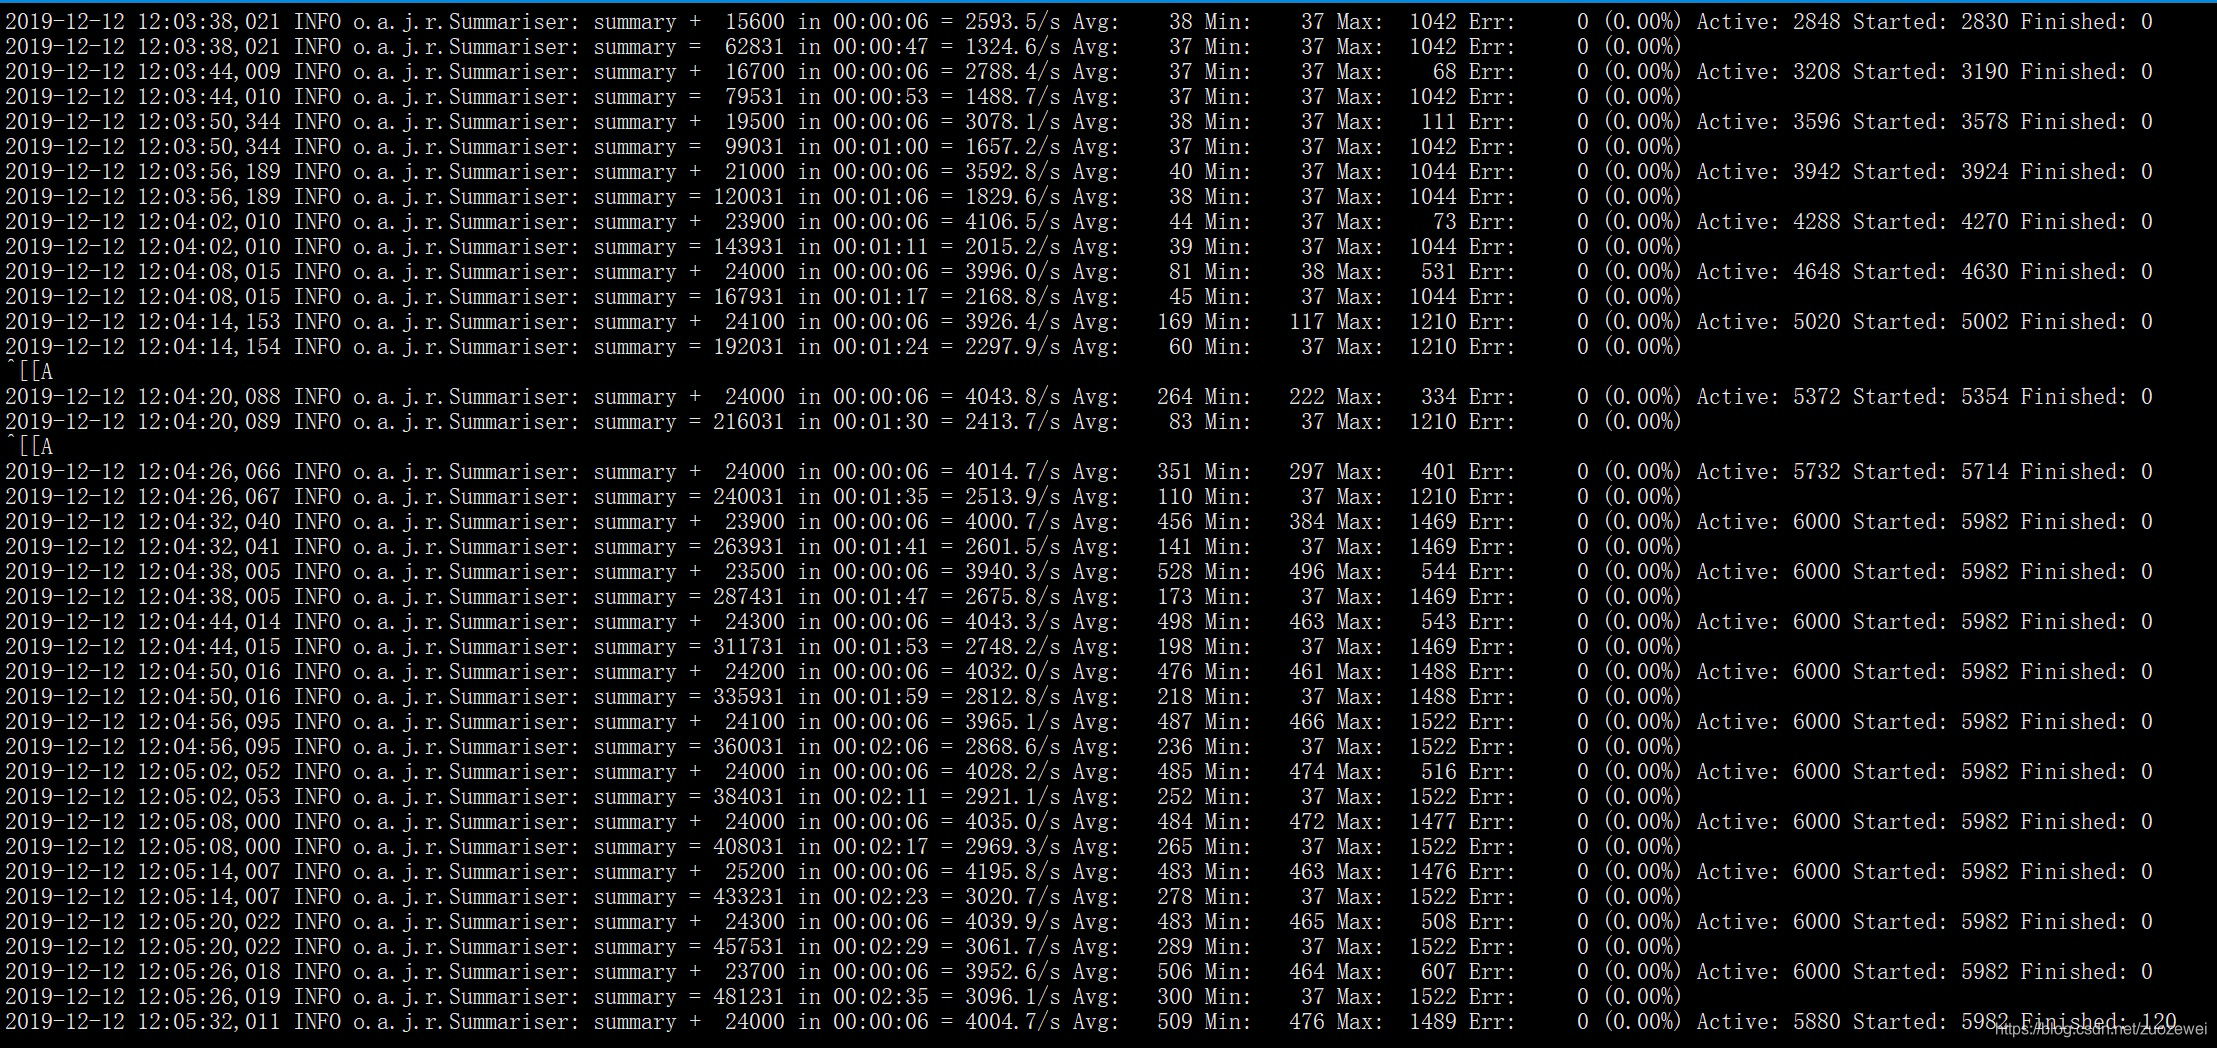Select cumulative total 433231
This screenshot has width=2217, height=1048.
point(748,897)
